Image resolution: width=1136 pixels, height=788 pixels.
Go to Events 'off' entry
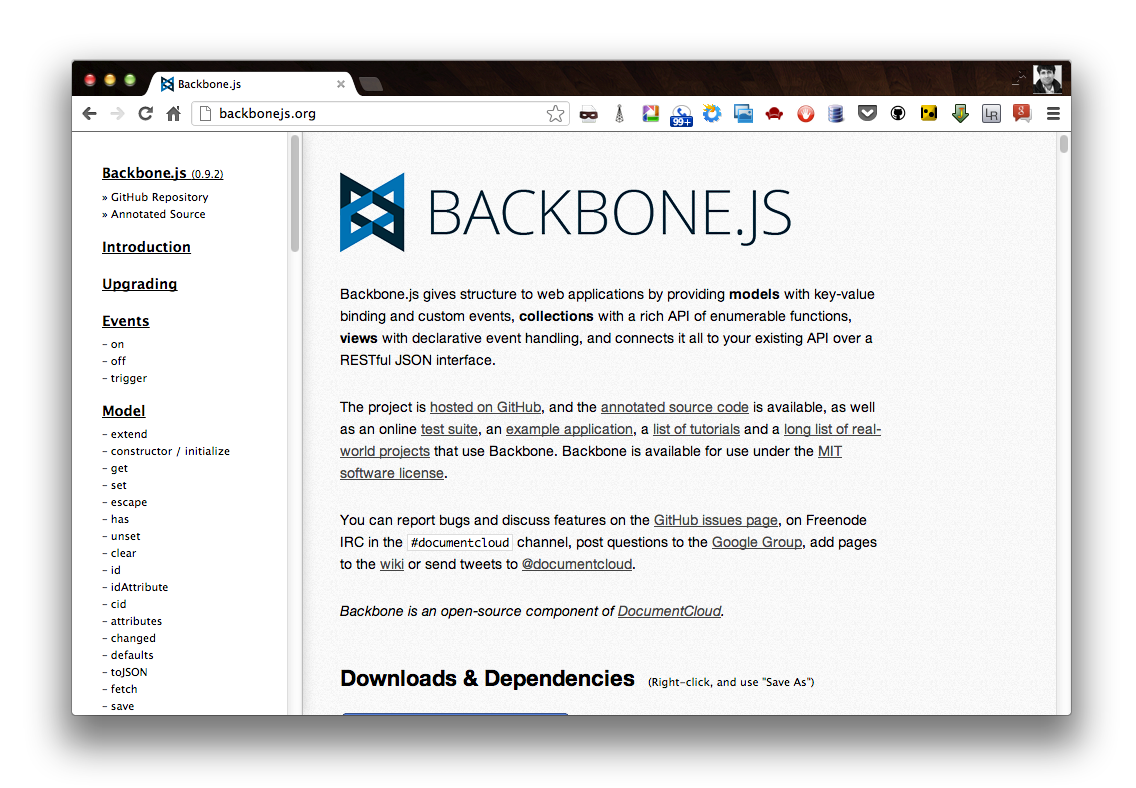pos(118,361)
